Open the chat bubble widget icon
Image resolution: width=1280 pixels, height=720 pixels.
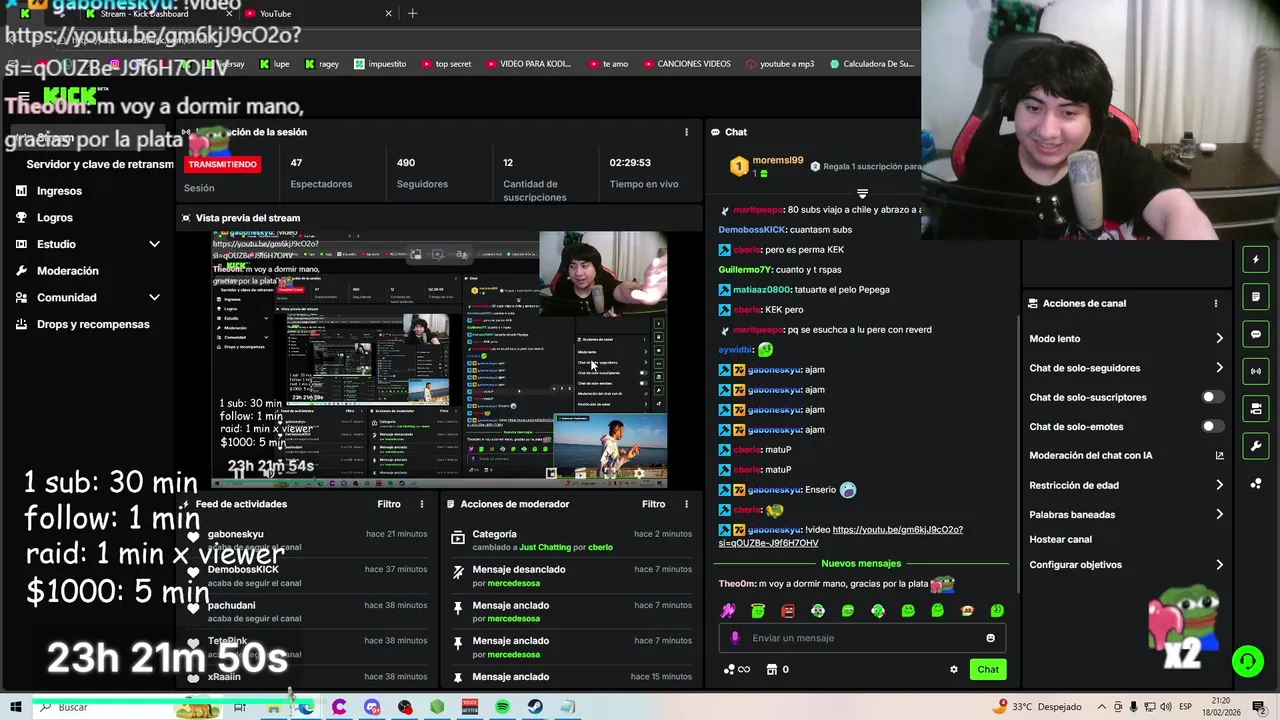click(1256, 334)
